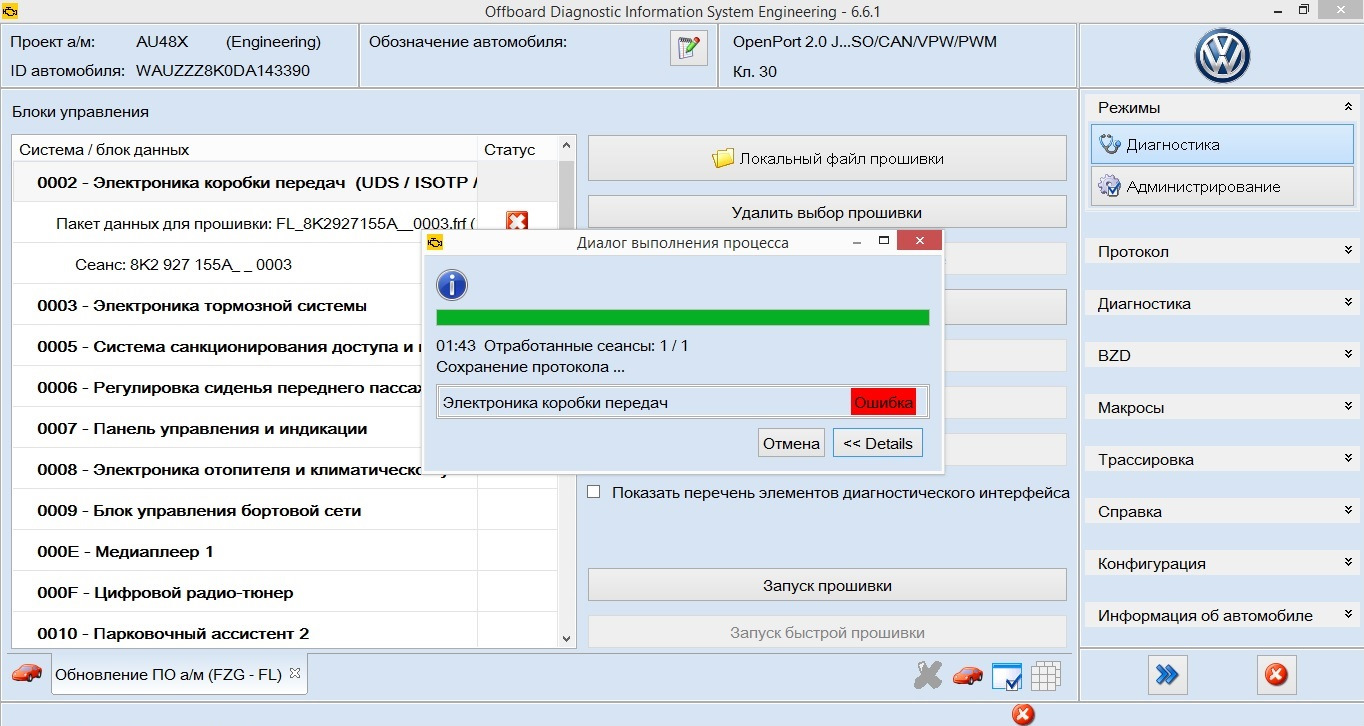
Task: Expand the BZD section
Action: 1348,355
